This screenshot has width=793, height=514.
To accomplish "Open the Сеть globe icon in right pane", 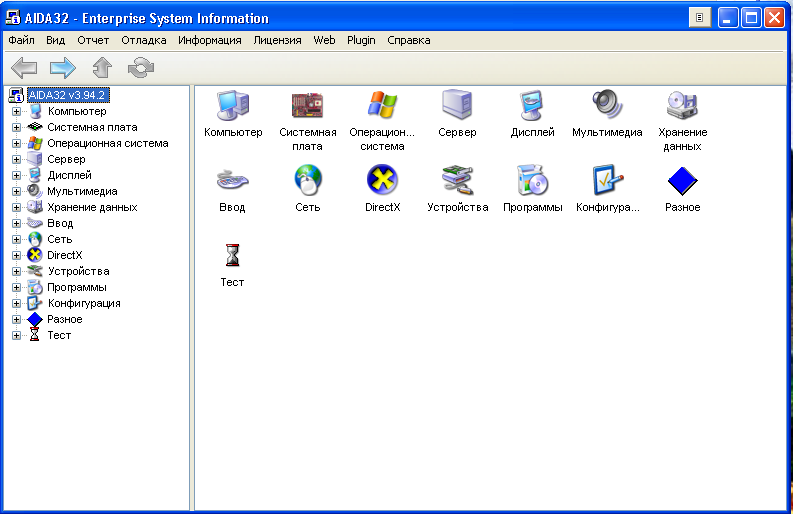I will (x=307, y=180).
